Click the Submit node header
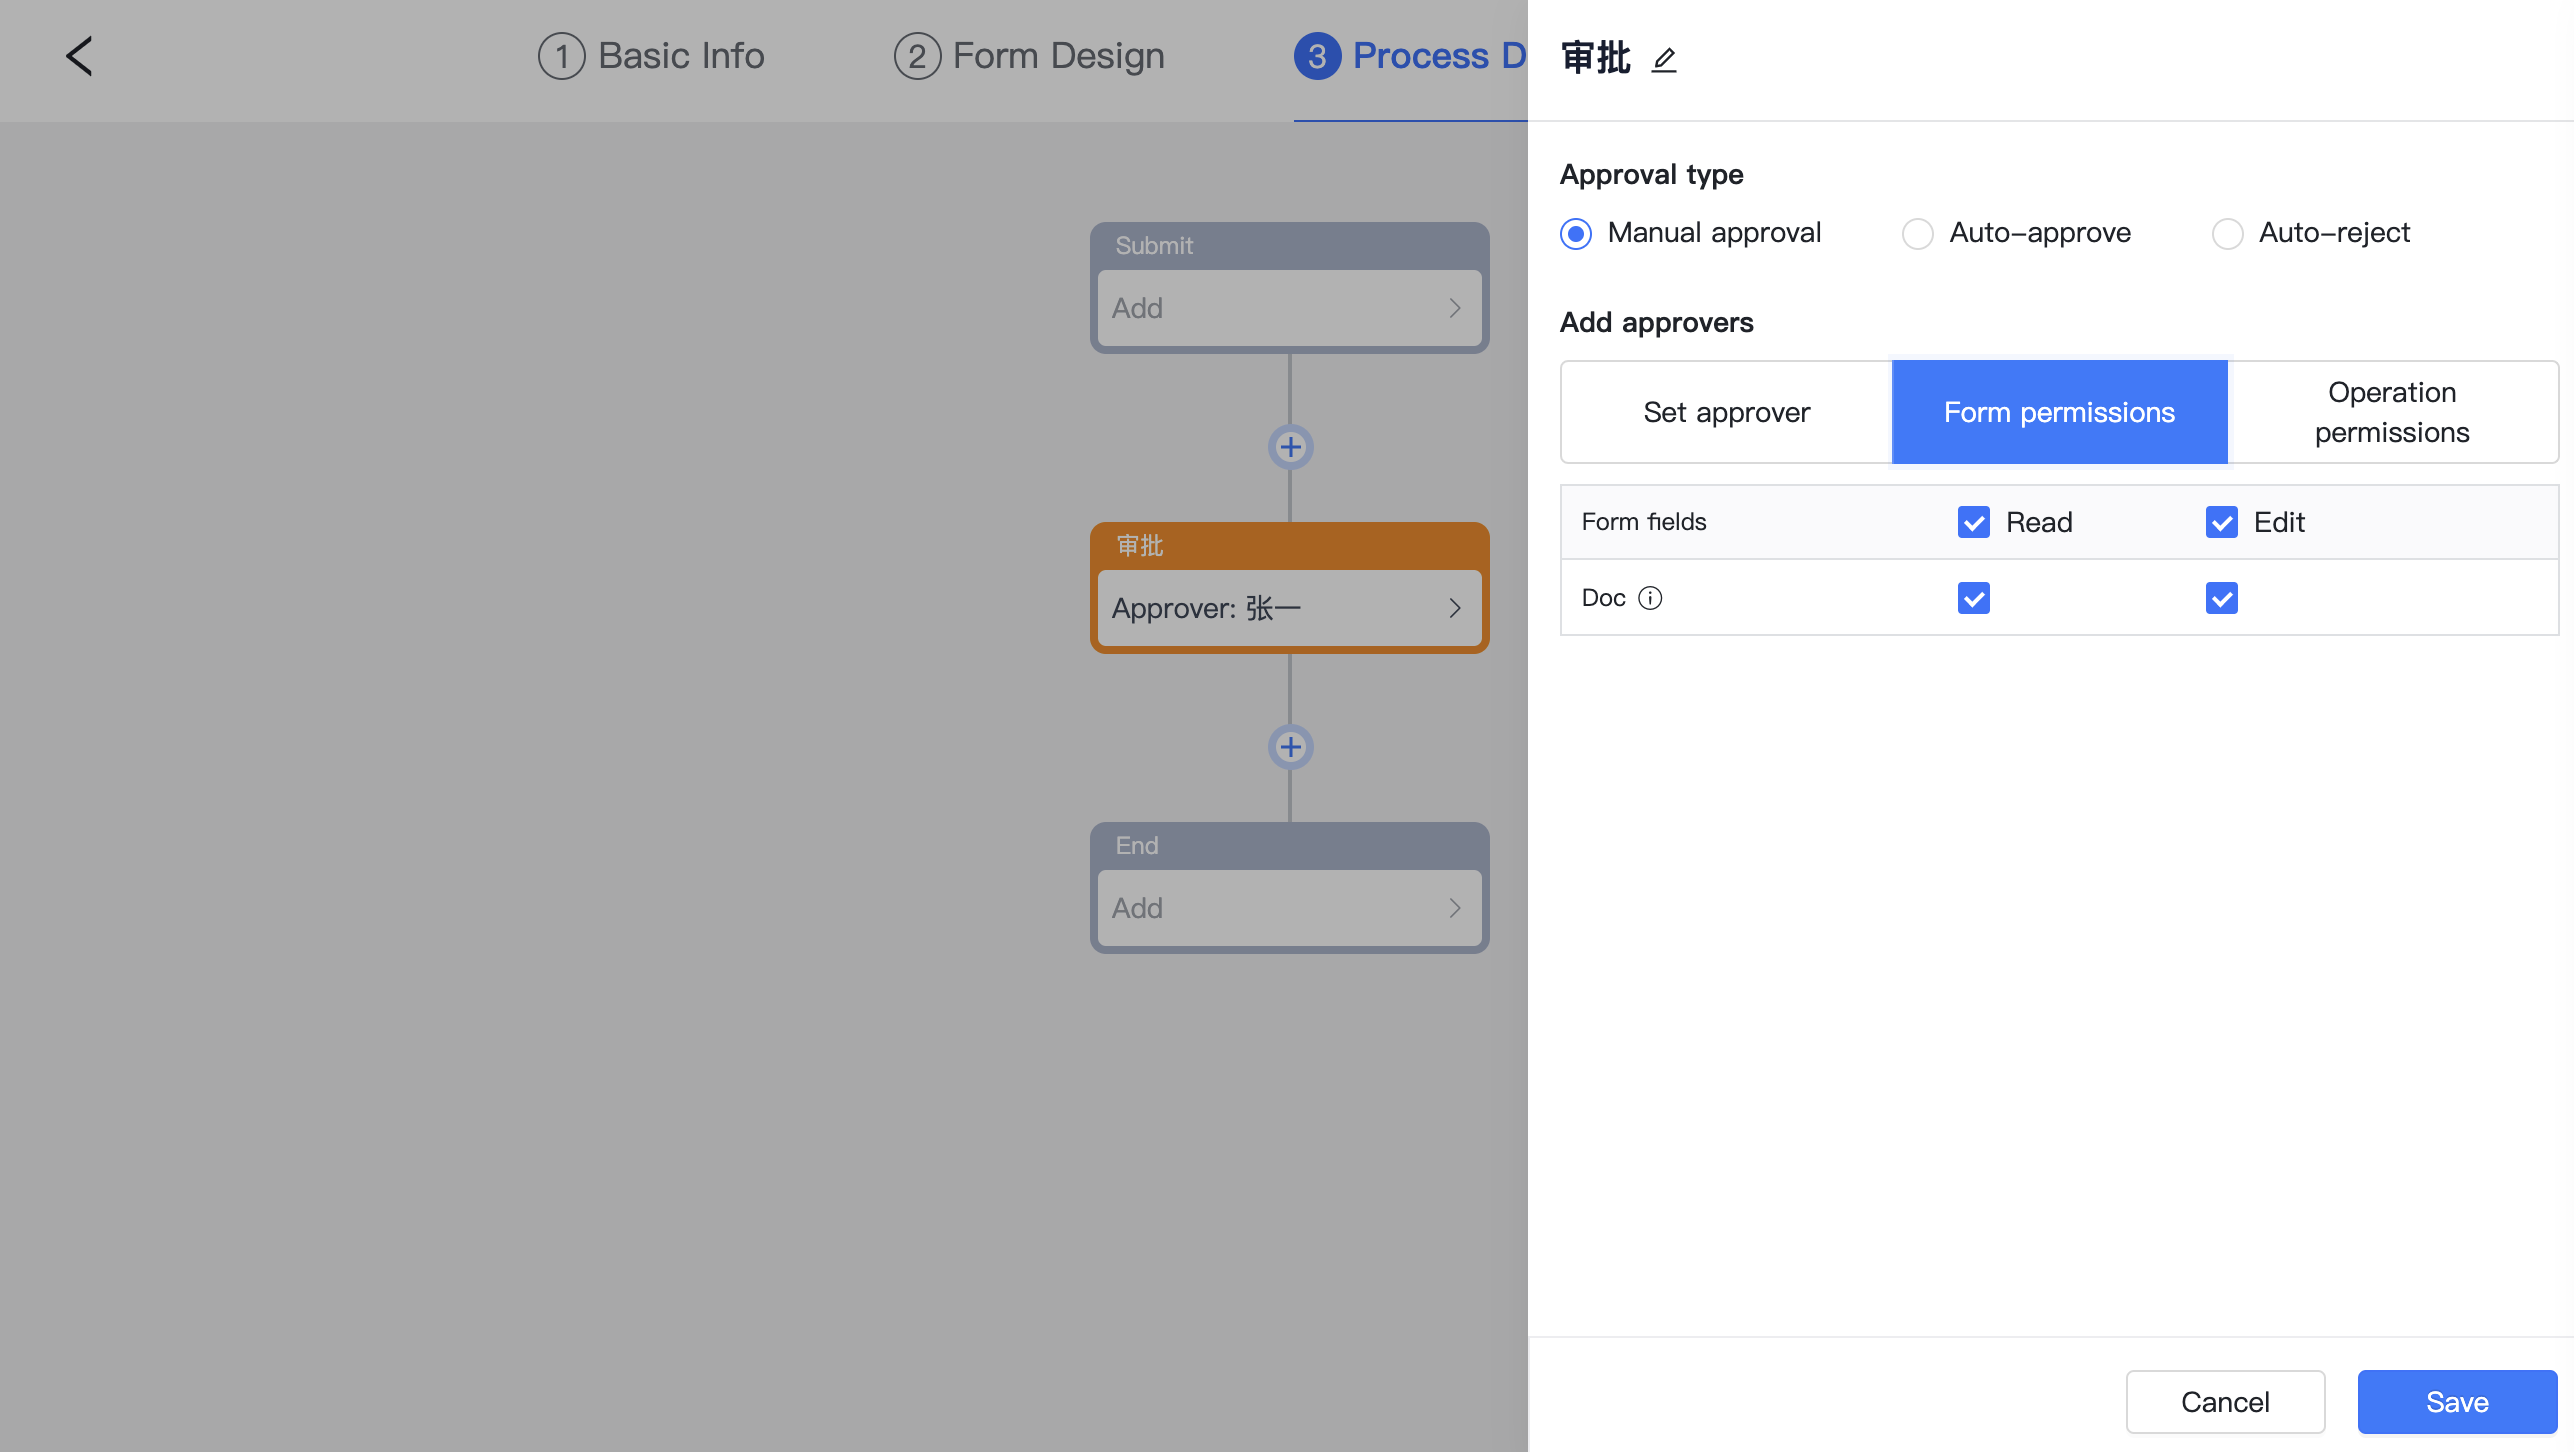Screen dimensions: 2574x1452 pyautogui.click(x=1289, y=246)
